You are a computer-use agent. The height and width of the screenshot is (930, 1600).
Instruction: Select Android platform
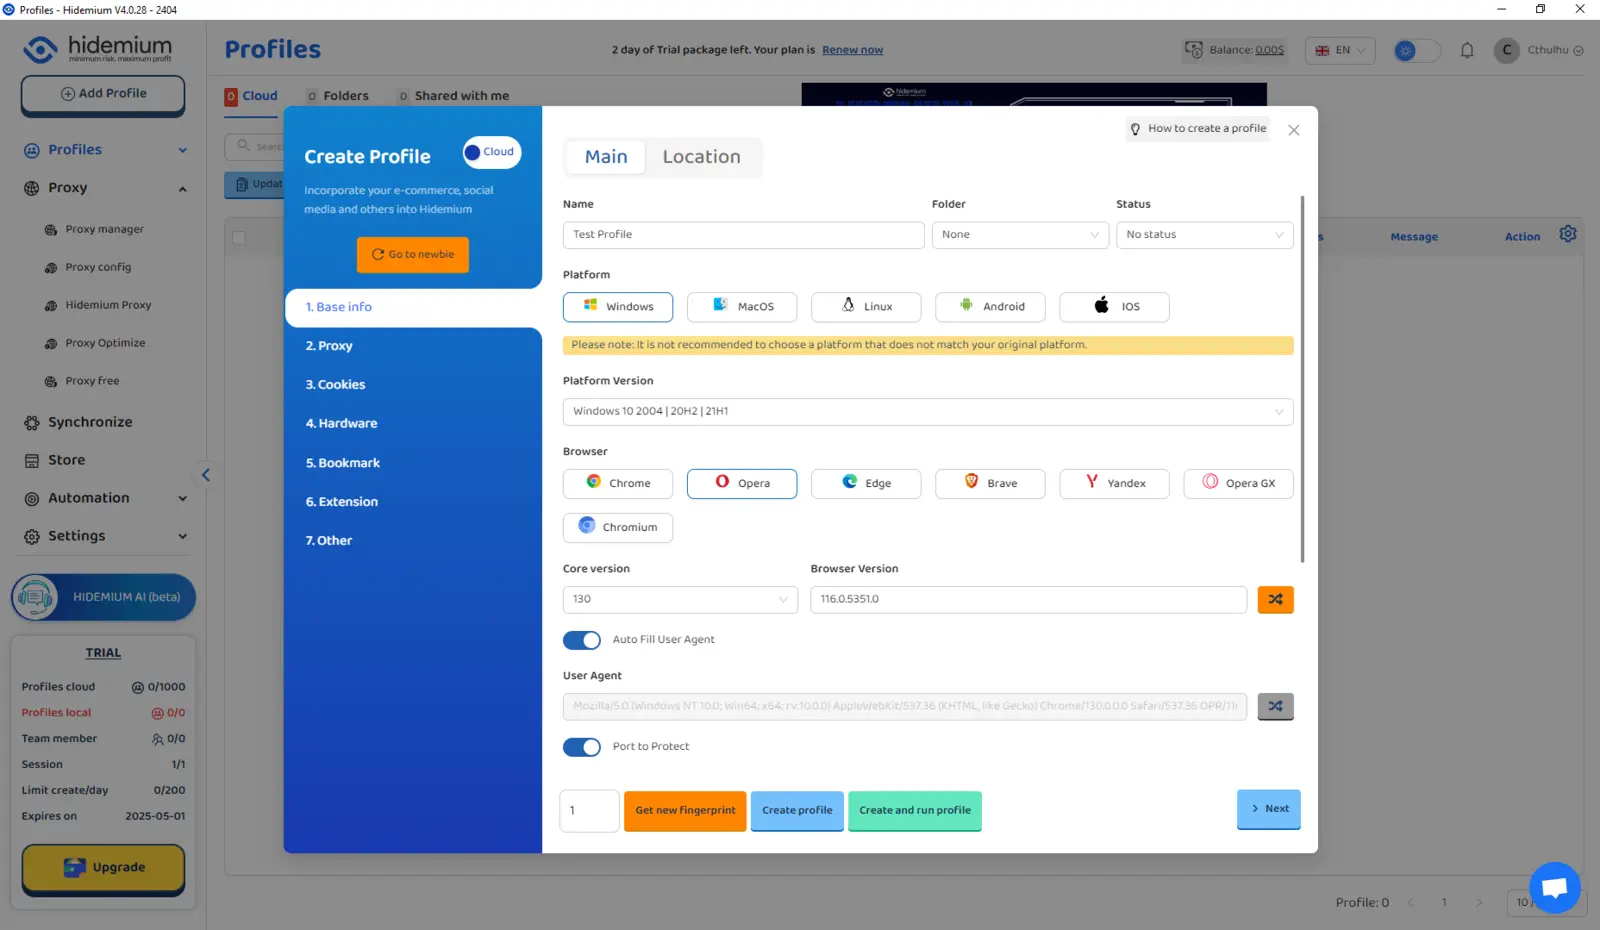990,307
